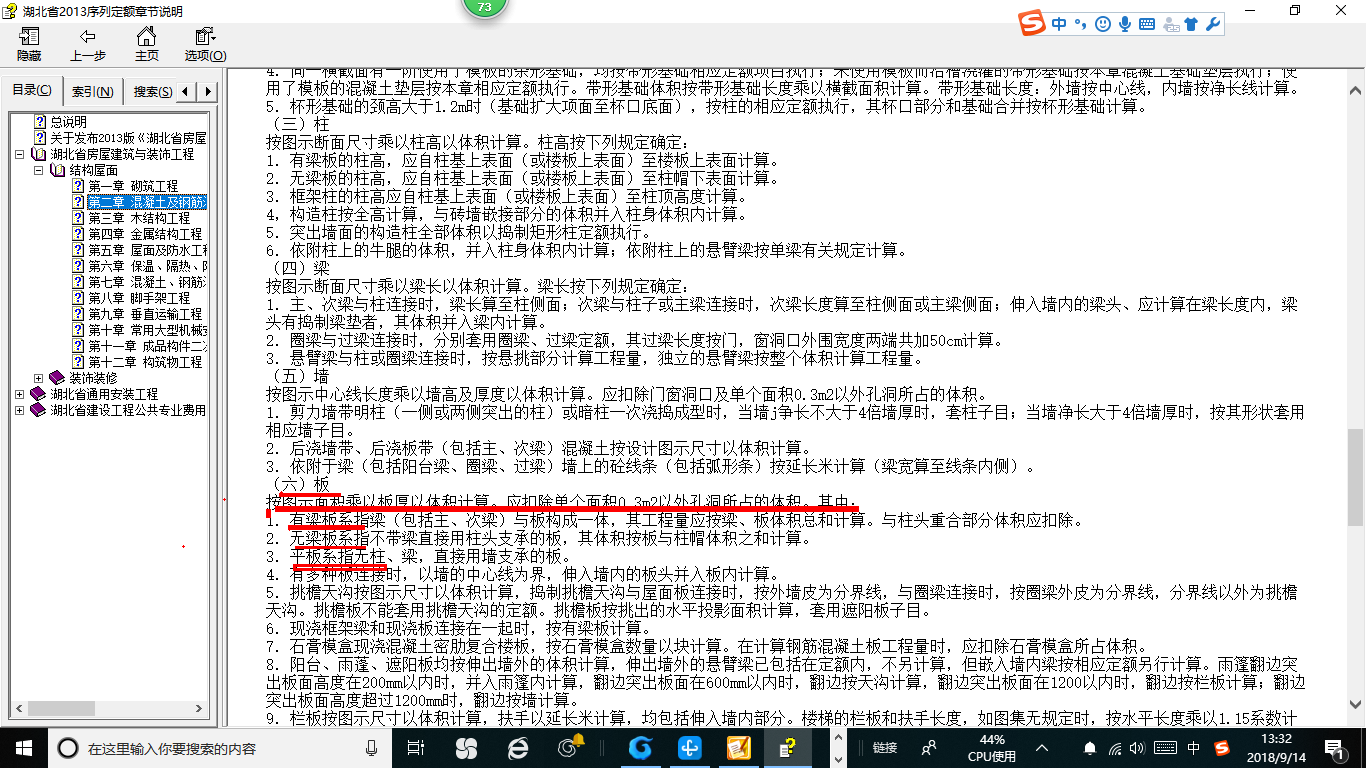Open Sogou soft keyboard icon
Image resolution: width=1366 pixels, height=768 pixels.
coord(1146,24)
